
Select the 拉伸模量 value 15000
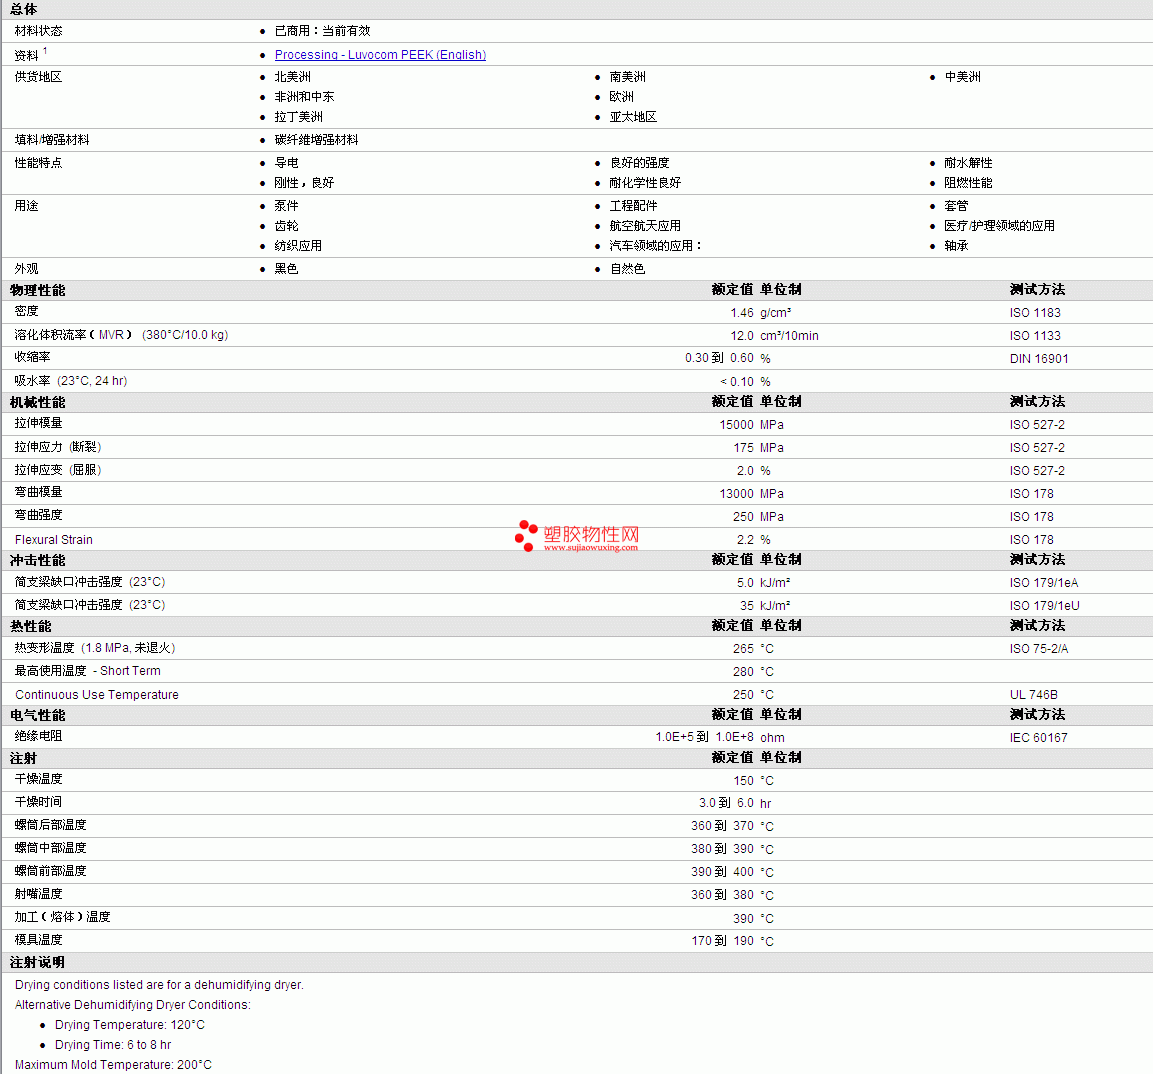pos(737,424)
